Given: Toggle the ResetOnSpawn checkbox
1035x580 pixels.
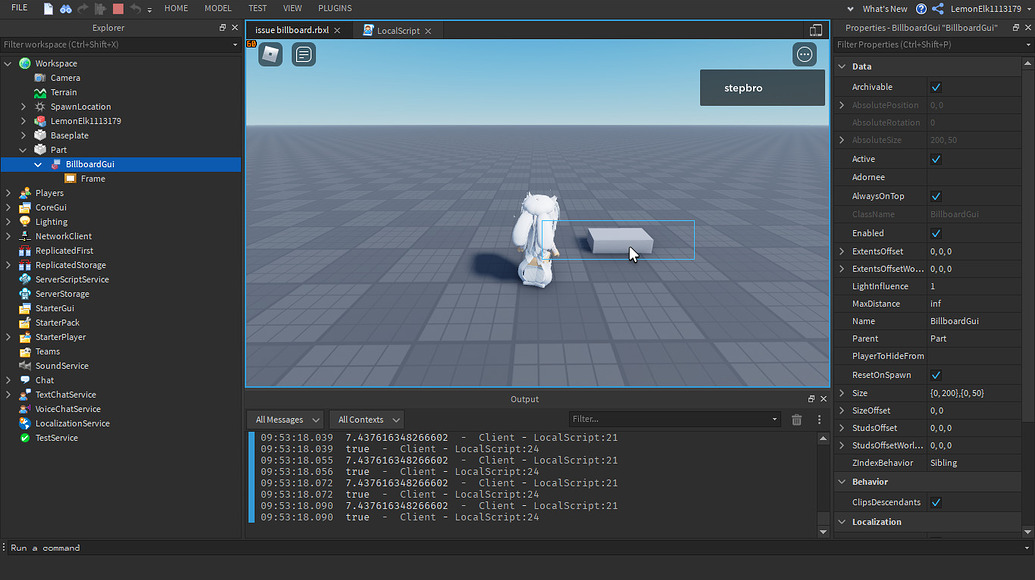Looking at the screenshot, I should 936,375.
